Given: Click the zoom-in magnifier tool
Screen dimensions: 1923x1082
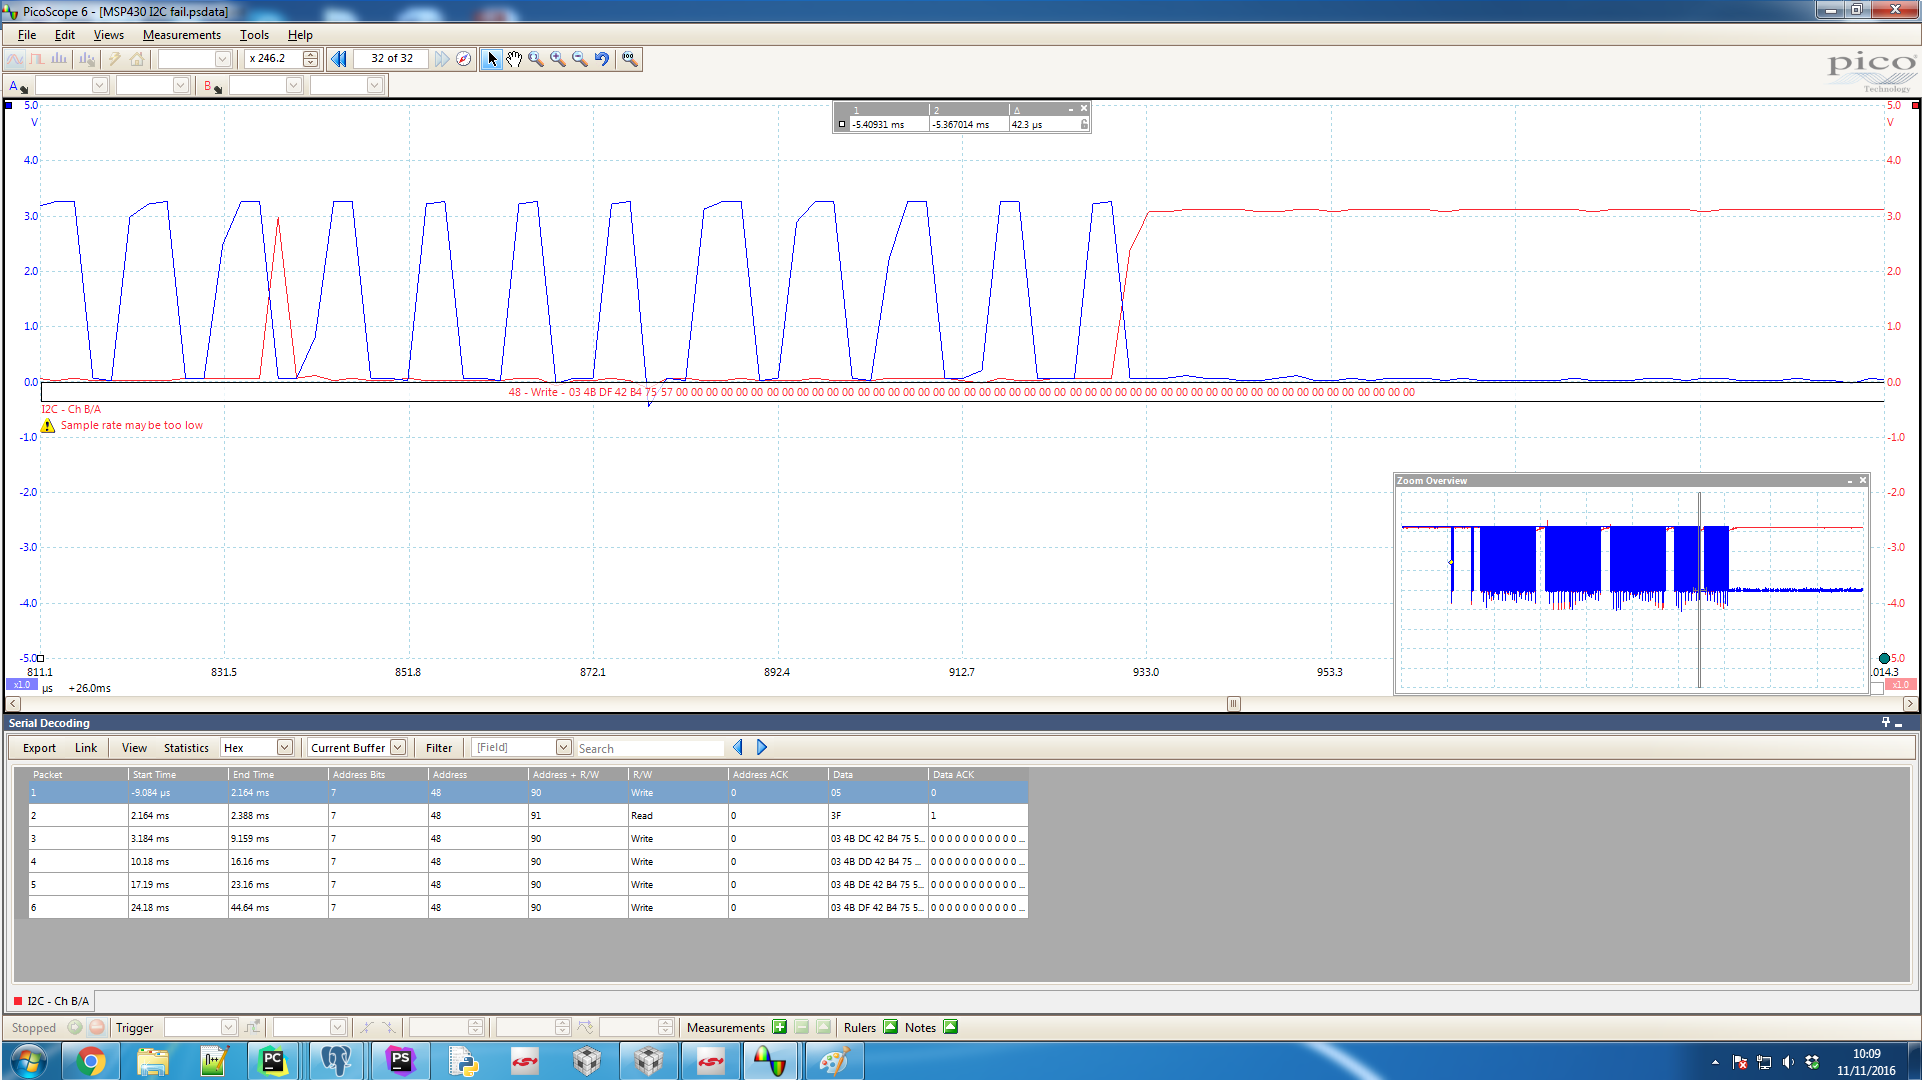Looking at the screenshot, I should pyautogui.click(x=558, y=59).
